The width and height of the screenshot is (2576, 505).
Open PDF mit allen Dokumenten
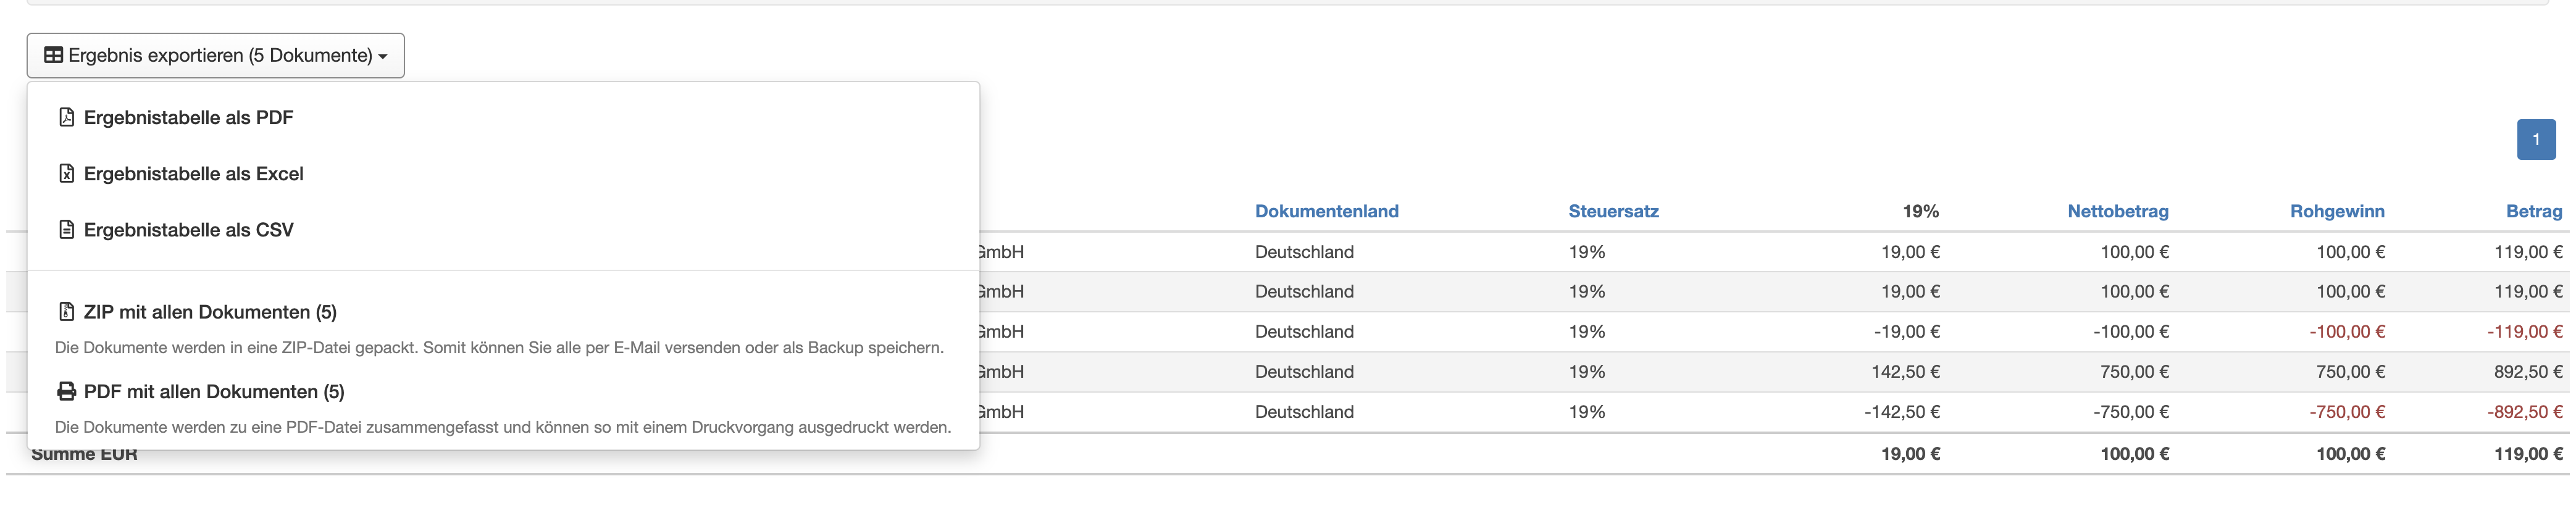(214, 391)
